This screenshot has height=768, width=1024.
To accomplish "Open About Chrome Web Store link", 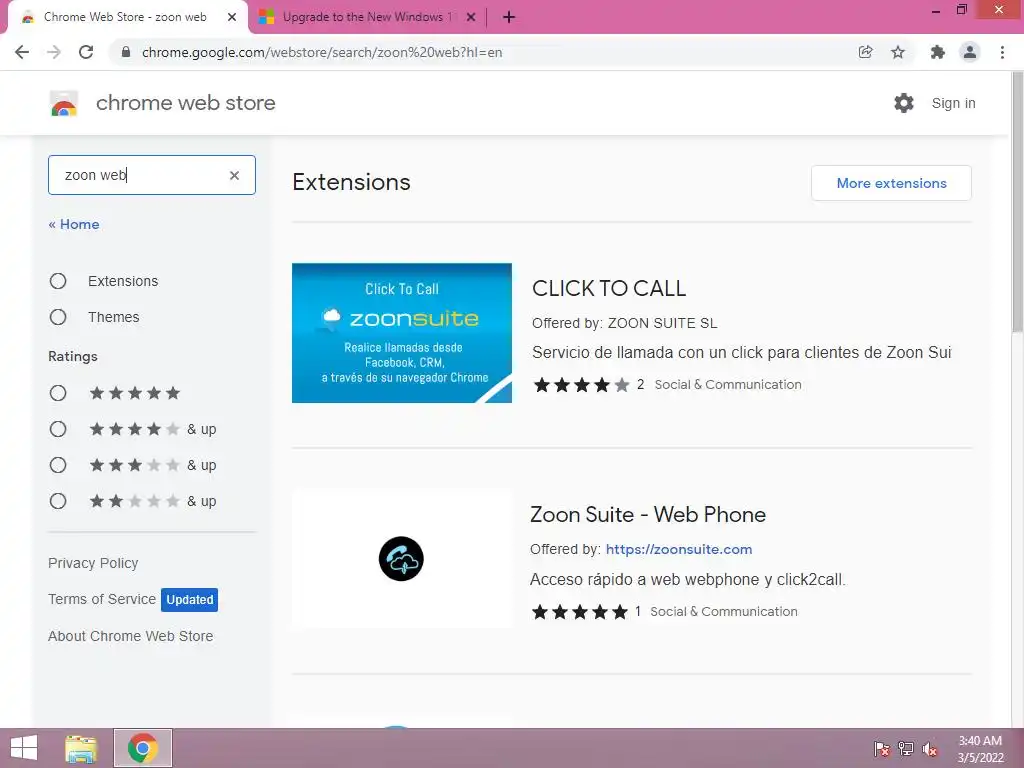I will click(x=131, y=636).
